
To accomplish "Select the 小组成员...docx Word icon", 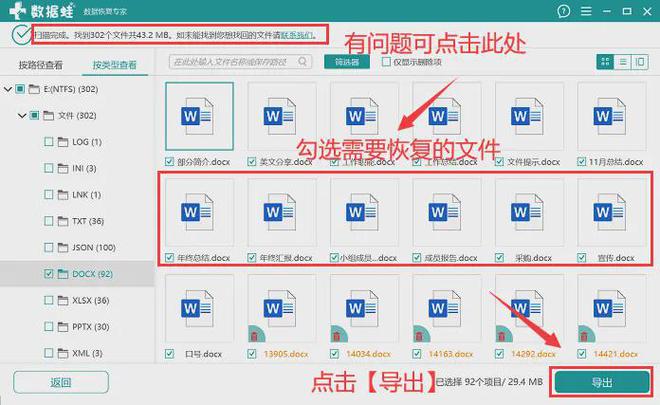I will click(362, 212).
